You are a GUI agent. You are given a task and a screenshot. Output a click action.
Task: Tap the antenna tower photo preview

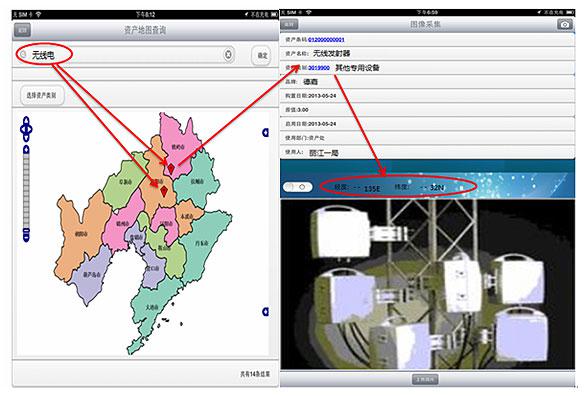(x=427, y=284)
